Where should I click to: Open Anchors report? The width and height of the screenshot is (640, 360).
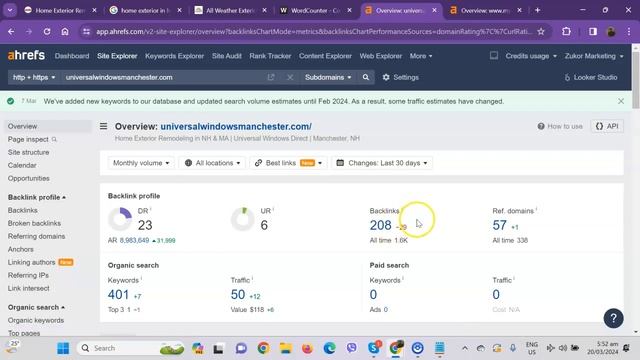tap(20, 249)
